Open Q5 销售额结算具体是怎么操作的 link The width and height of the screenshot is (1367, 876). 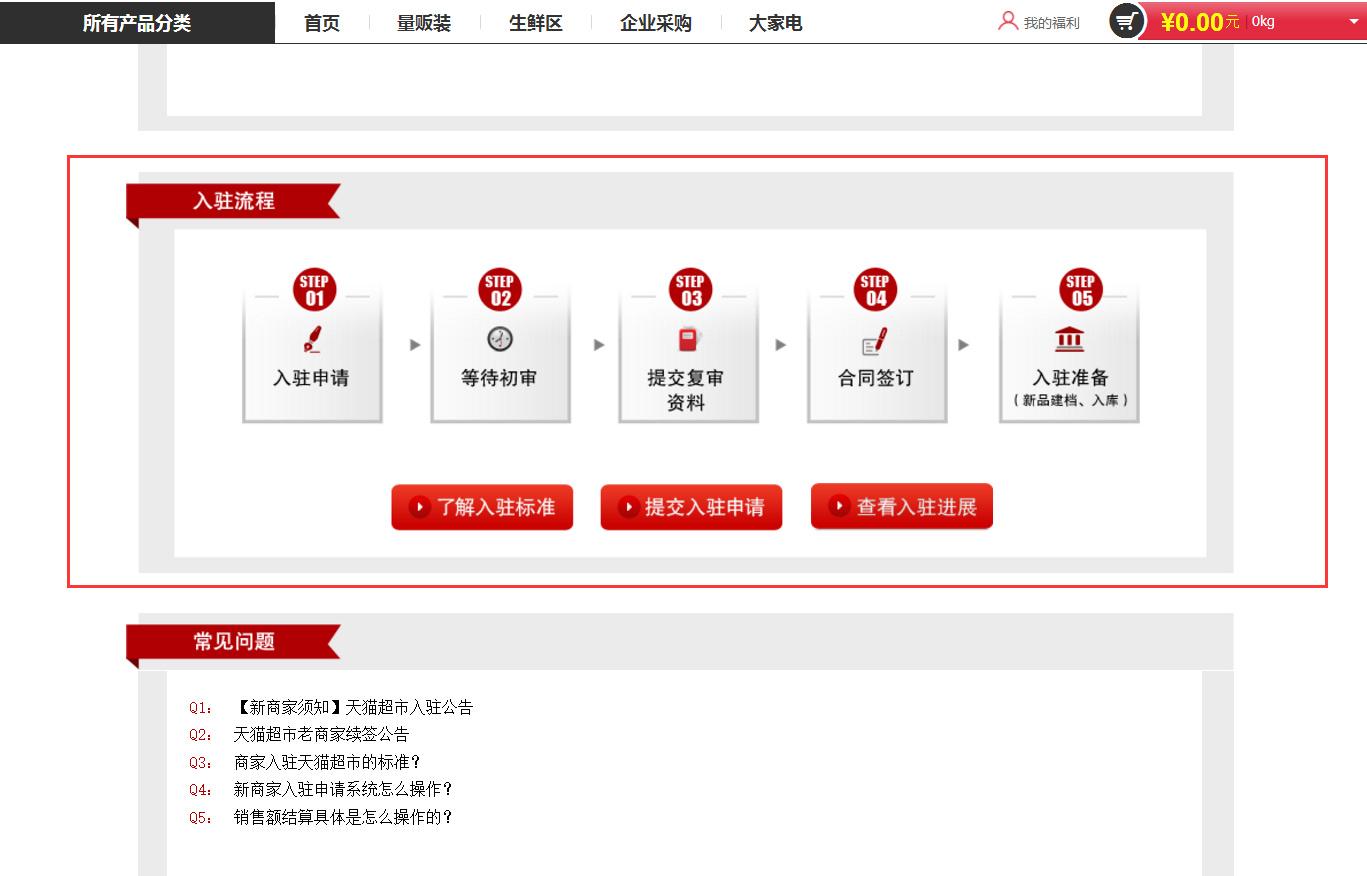pyautogui.click(x=344, y=817)
